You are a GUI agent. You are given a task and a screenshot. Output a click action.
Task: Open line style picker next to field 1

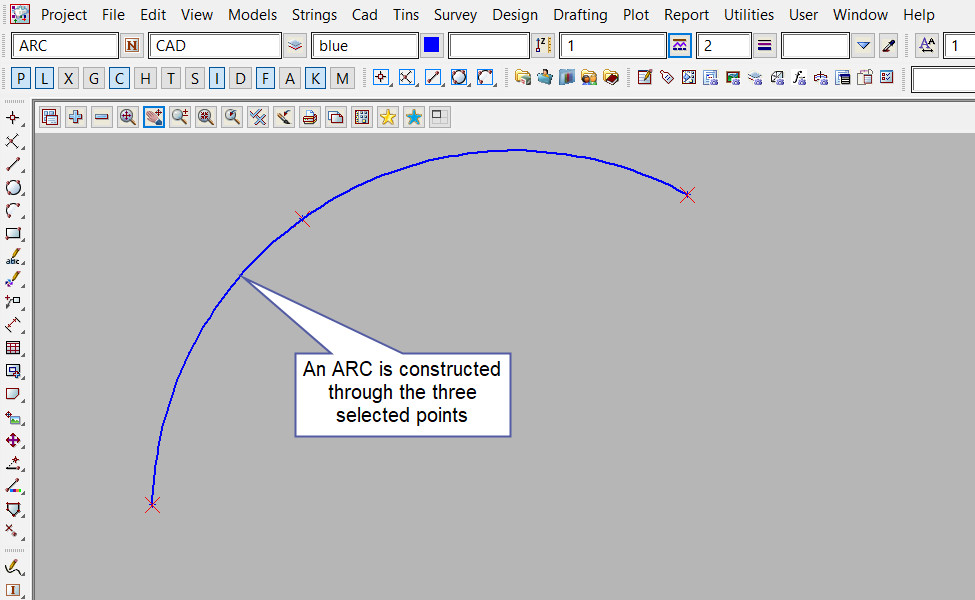680,46
